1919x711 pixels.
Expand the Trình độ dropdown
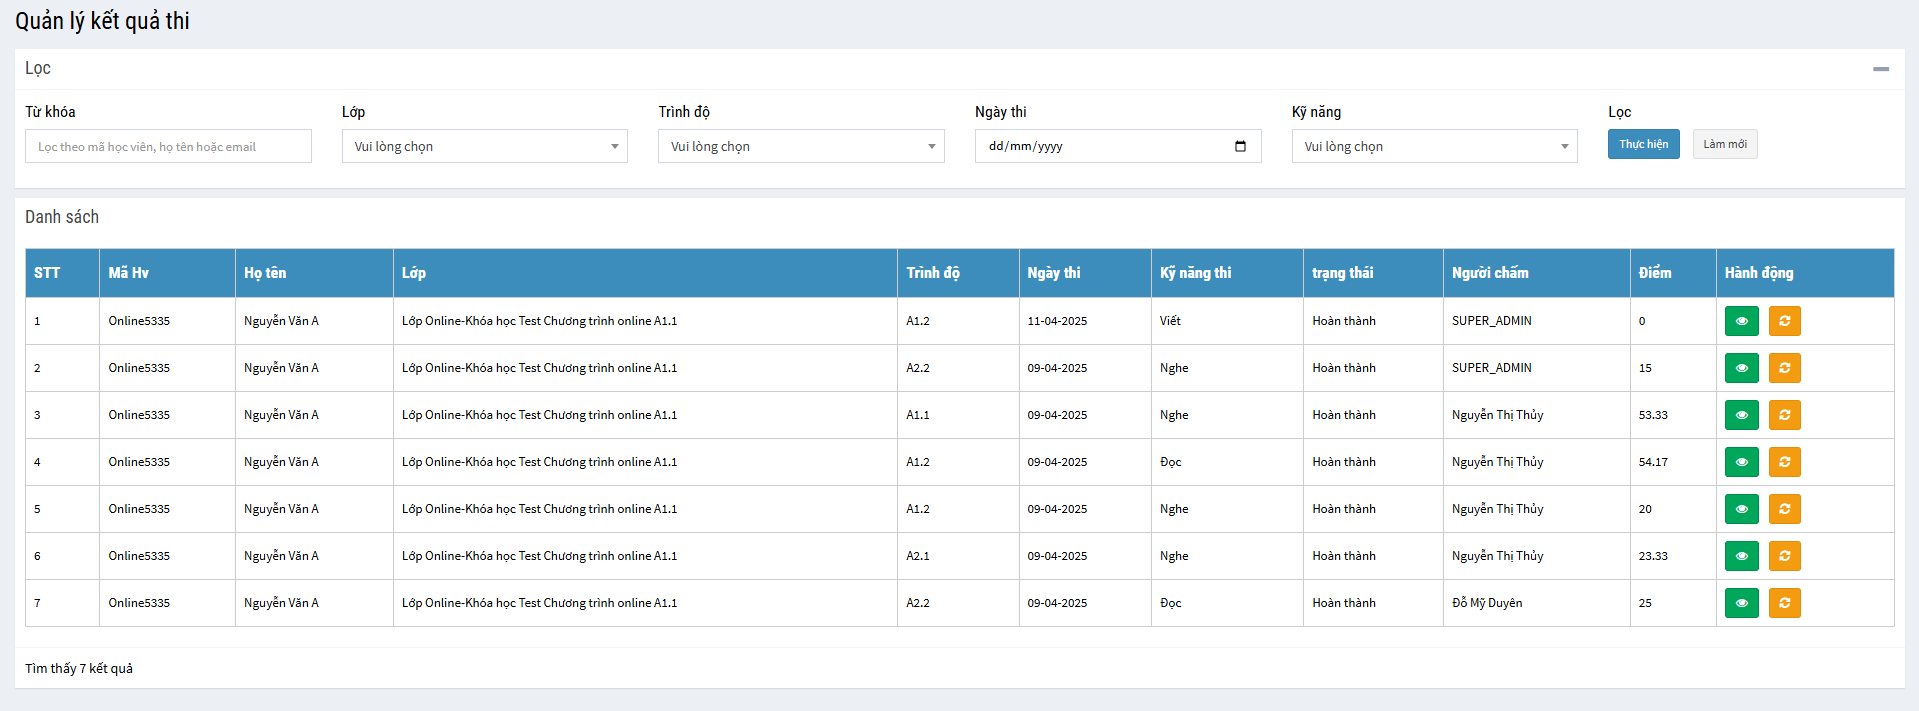[800, 146]
